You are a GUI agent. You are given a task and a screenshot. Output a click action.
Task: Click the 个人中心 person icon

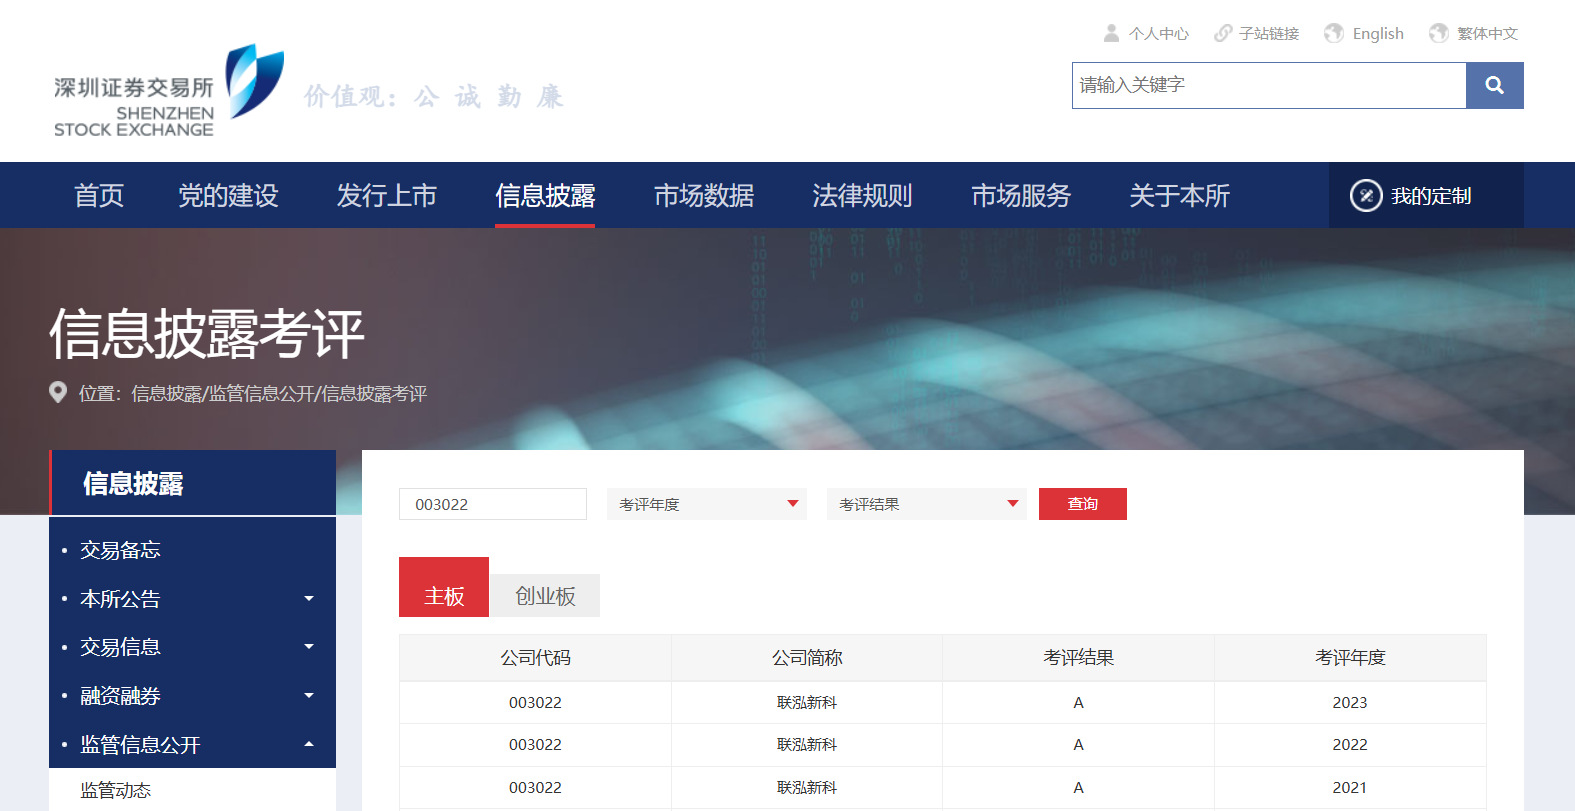1111,33
